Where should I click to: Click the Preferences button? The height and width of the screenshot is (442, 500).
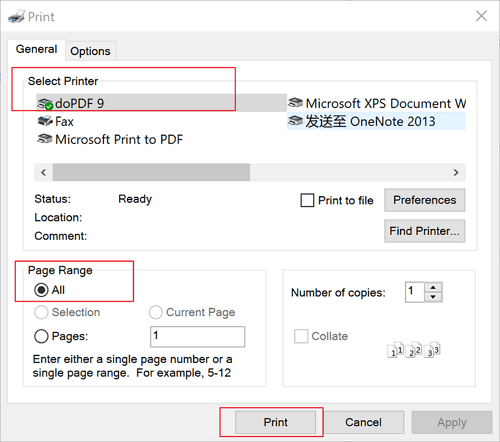point(425,200)
